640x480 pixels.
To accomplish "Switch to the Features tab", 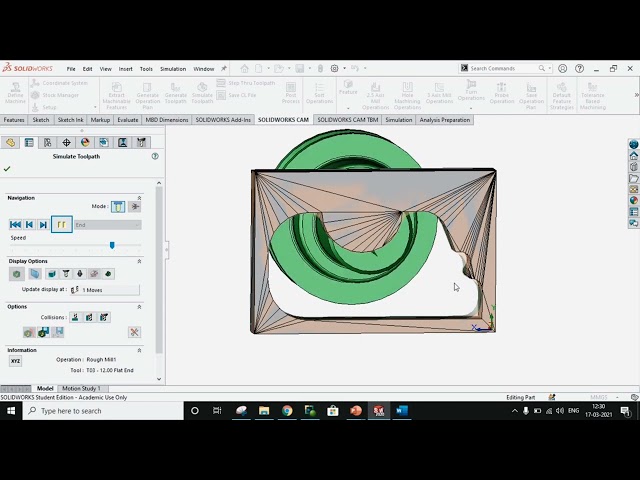I will coord(14,120).
